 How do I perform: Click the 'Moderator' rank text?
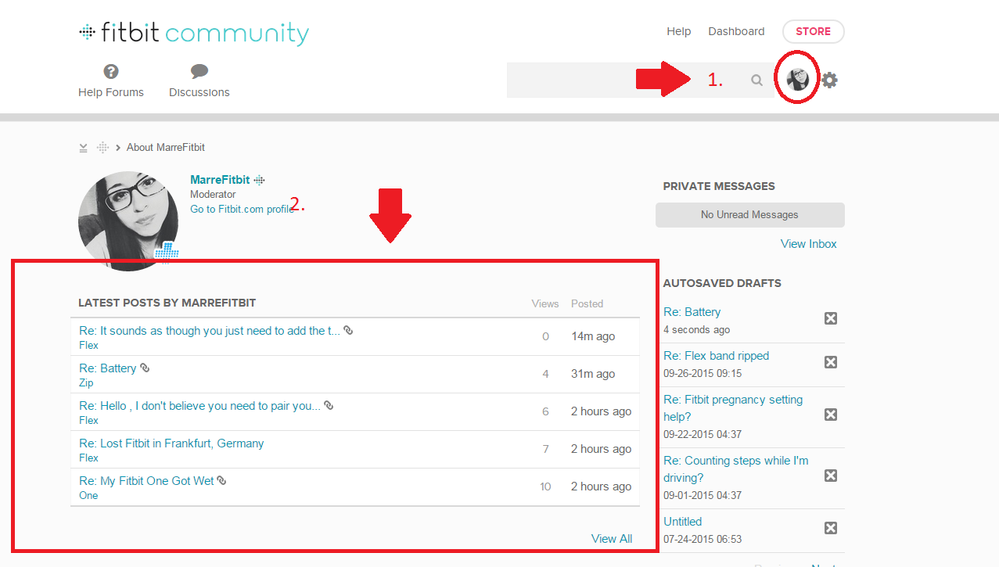click(213, 194)
